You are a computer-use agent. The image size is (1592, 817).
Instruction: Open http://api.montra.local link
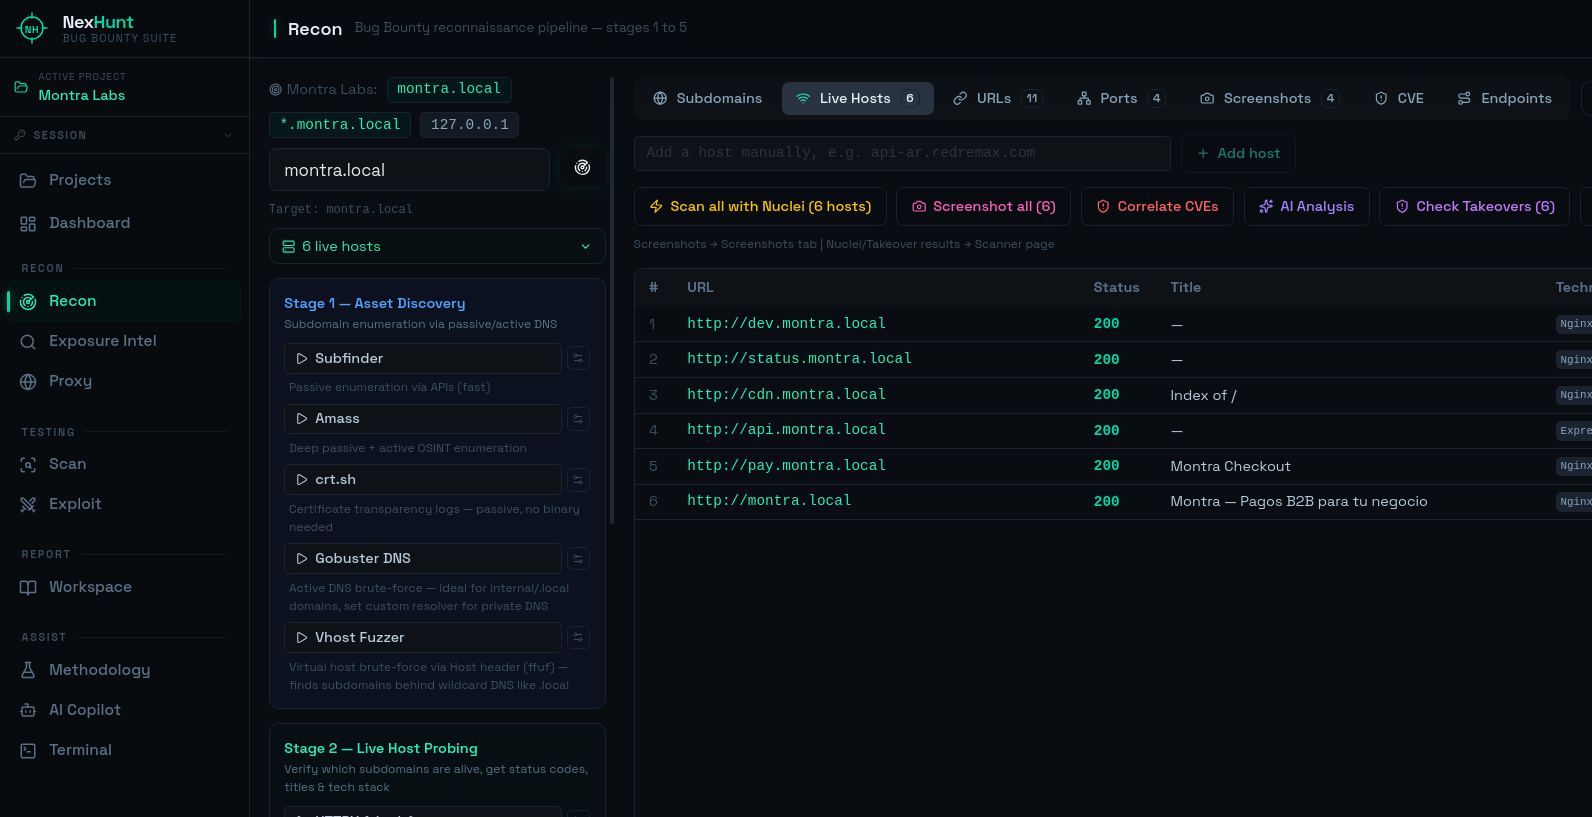click(786, 430)
